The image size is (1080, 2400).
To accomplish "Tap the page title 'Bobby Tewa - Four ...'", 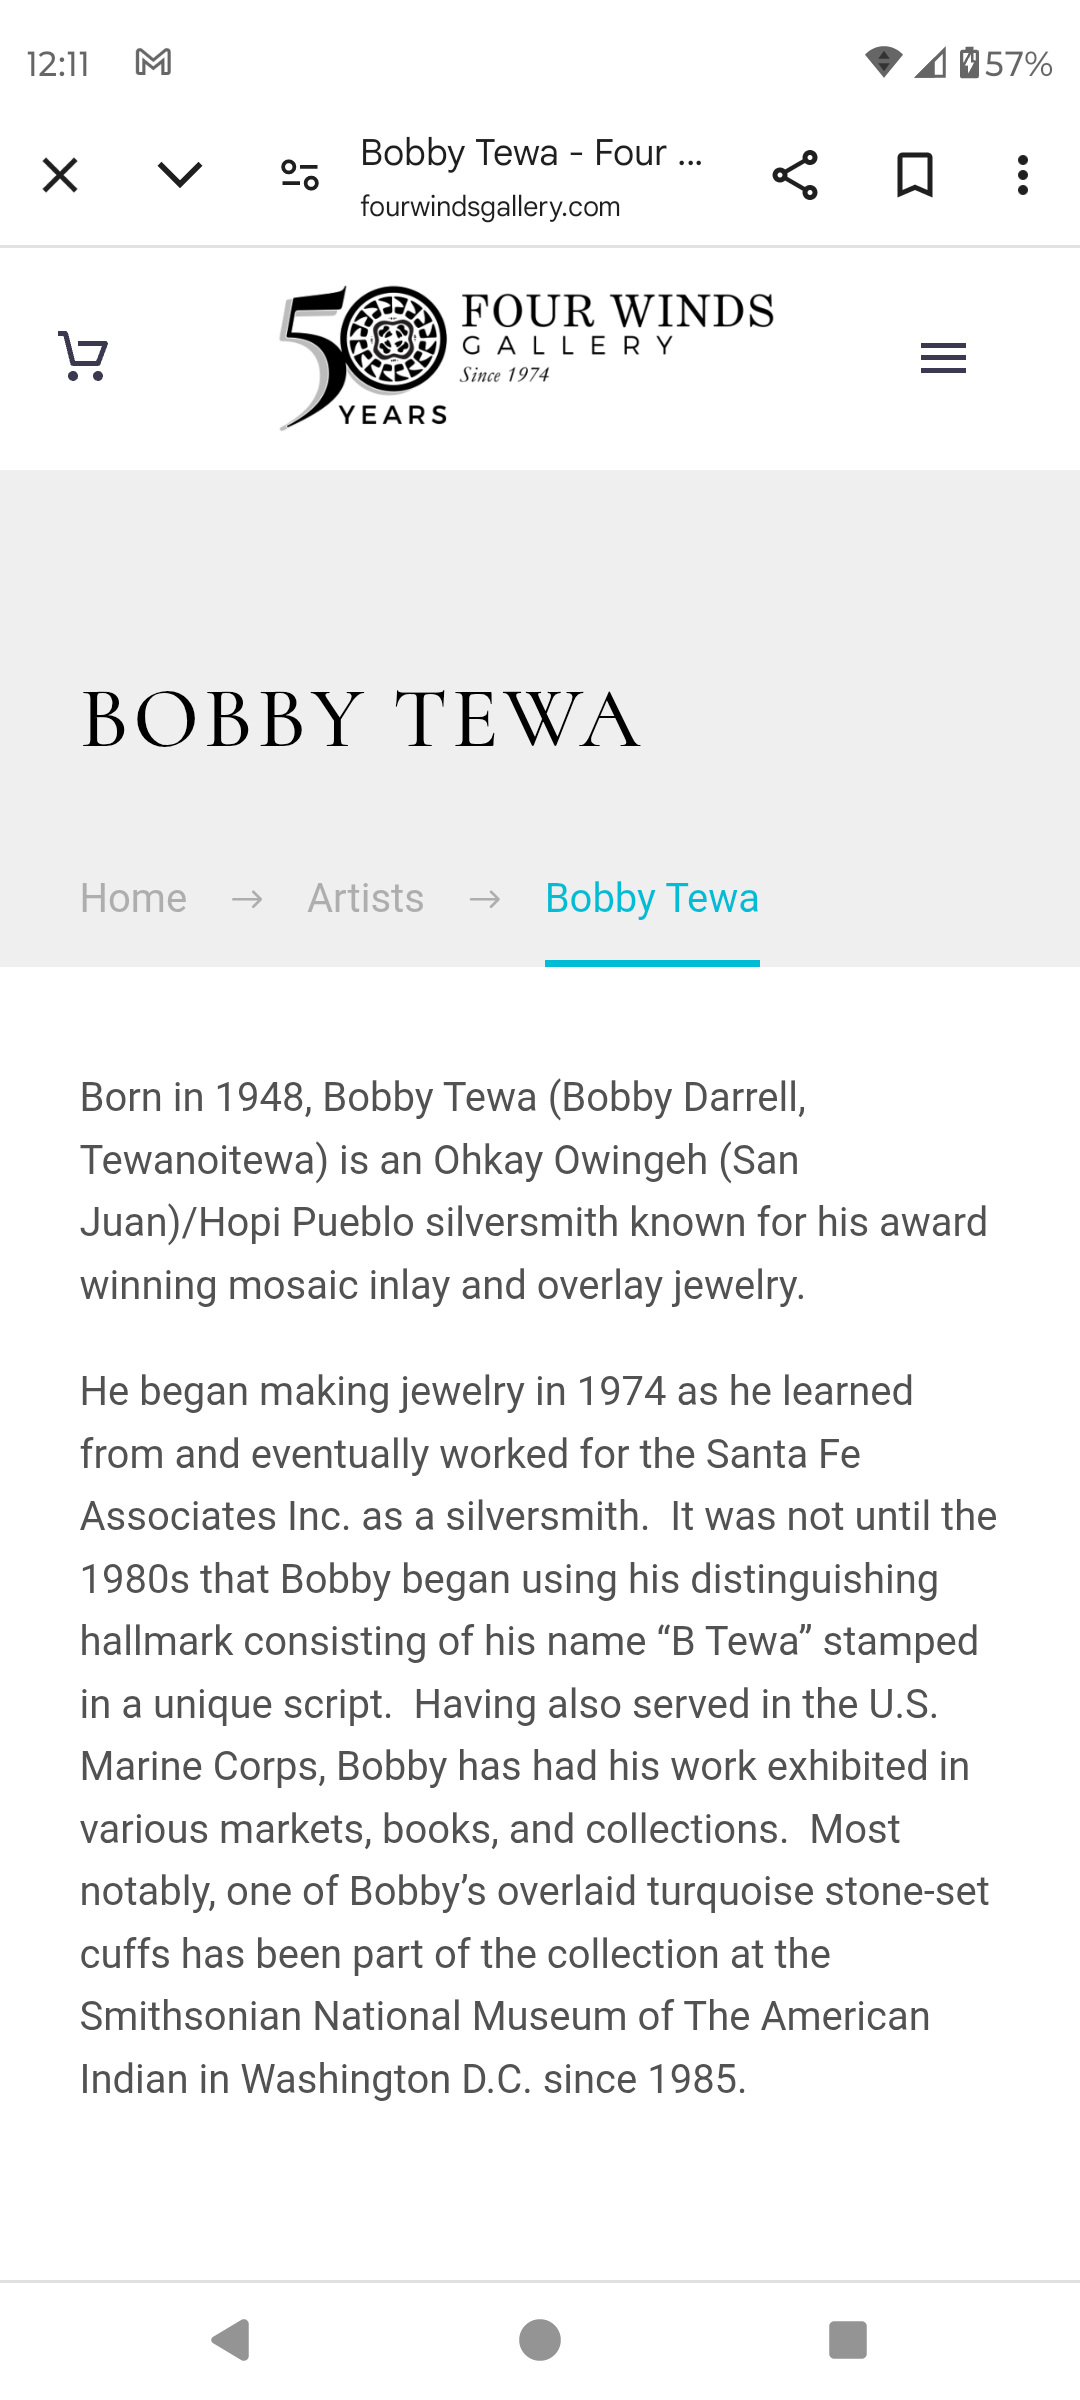I will pyautogui.click(x=531, y=153).
